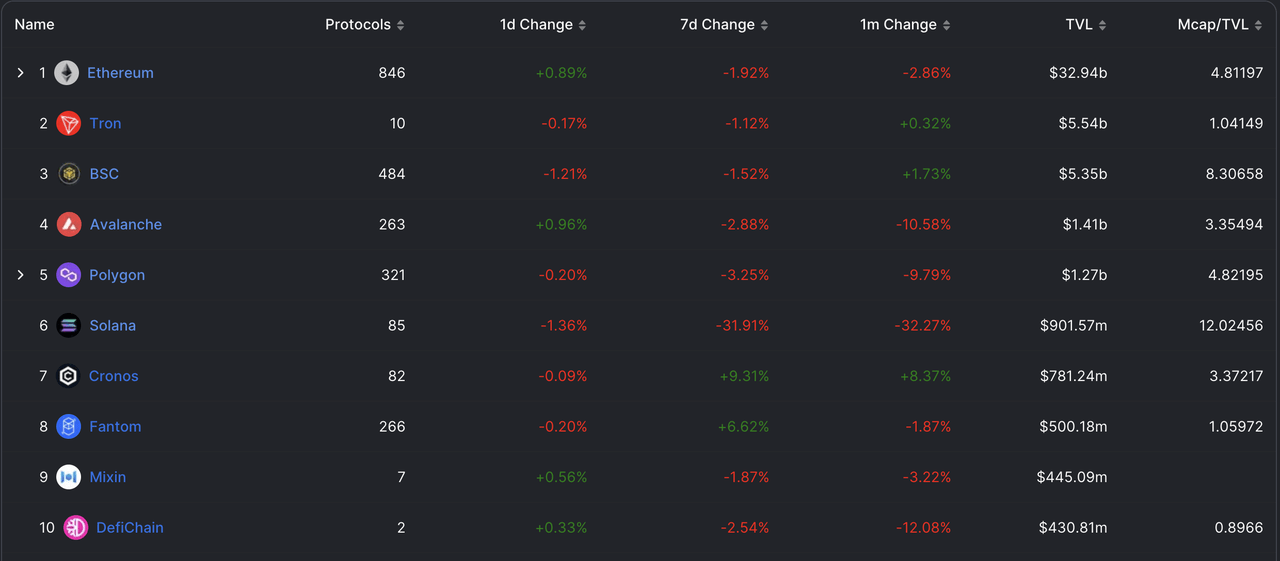Click the purple Polygon logo icon
Screen dimensions: 1280x561
tap(68, 275)
